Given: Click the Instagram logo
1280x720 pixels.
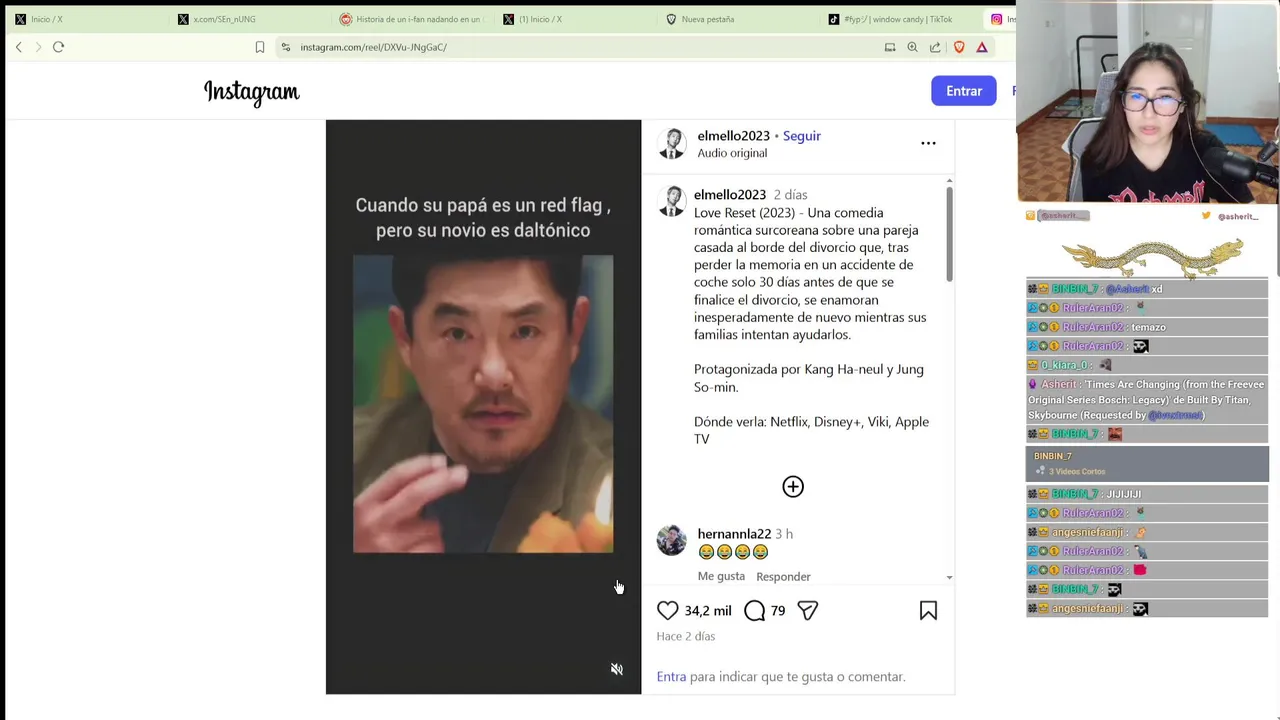Looking at the screenshot, I should (x=252, y=92).
